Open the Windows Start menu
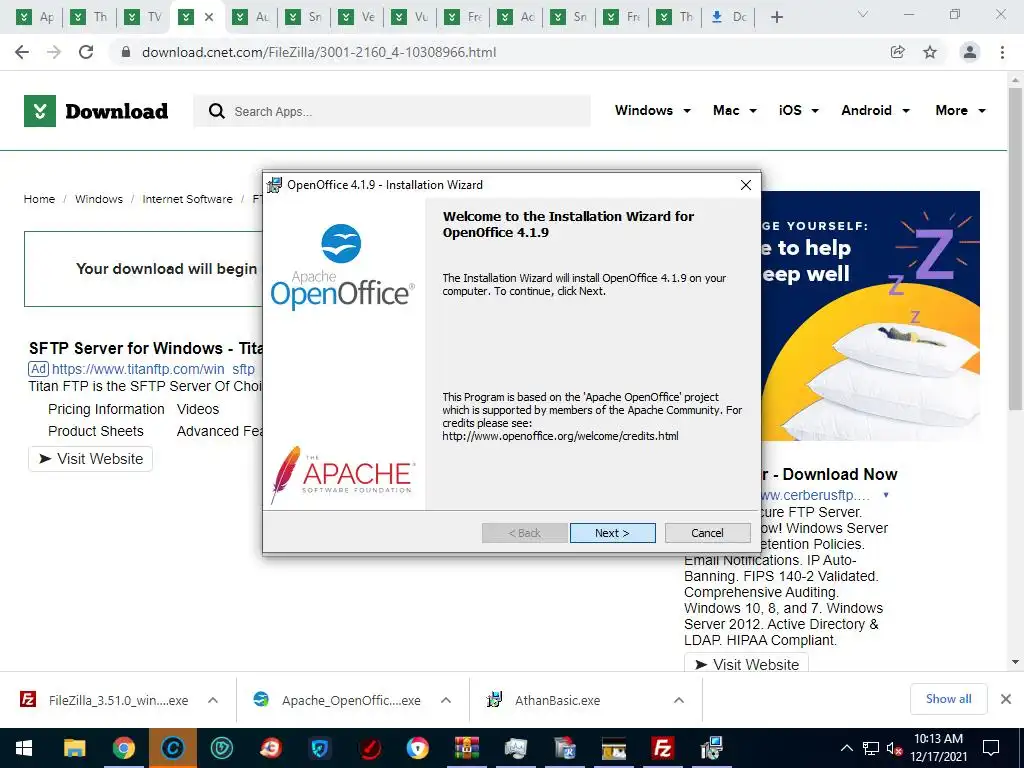 click(24, 748)
